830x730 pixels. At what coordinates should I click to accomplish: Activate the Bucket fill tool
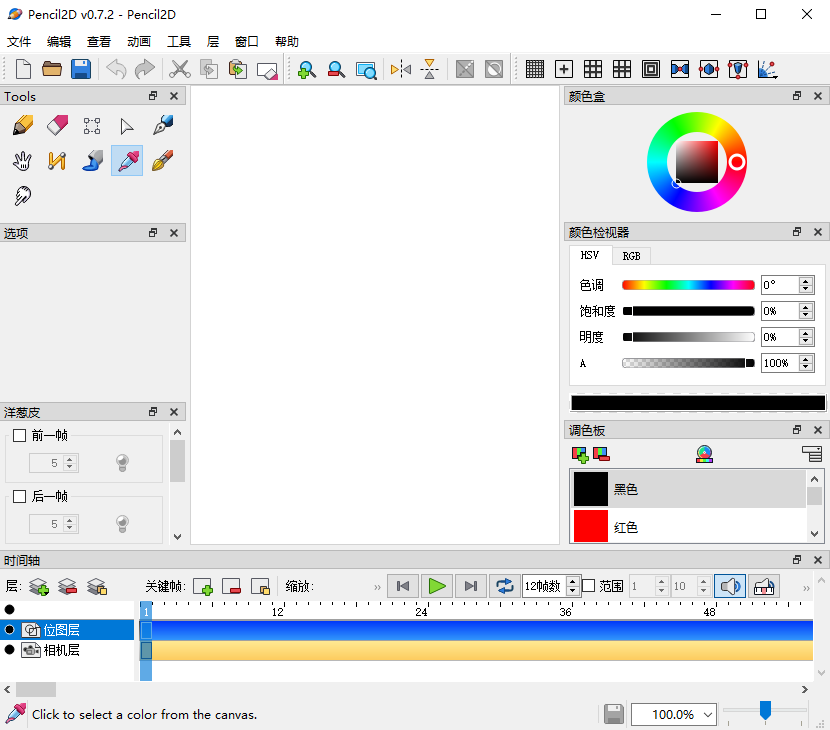pos(92,161)
